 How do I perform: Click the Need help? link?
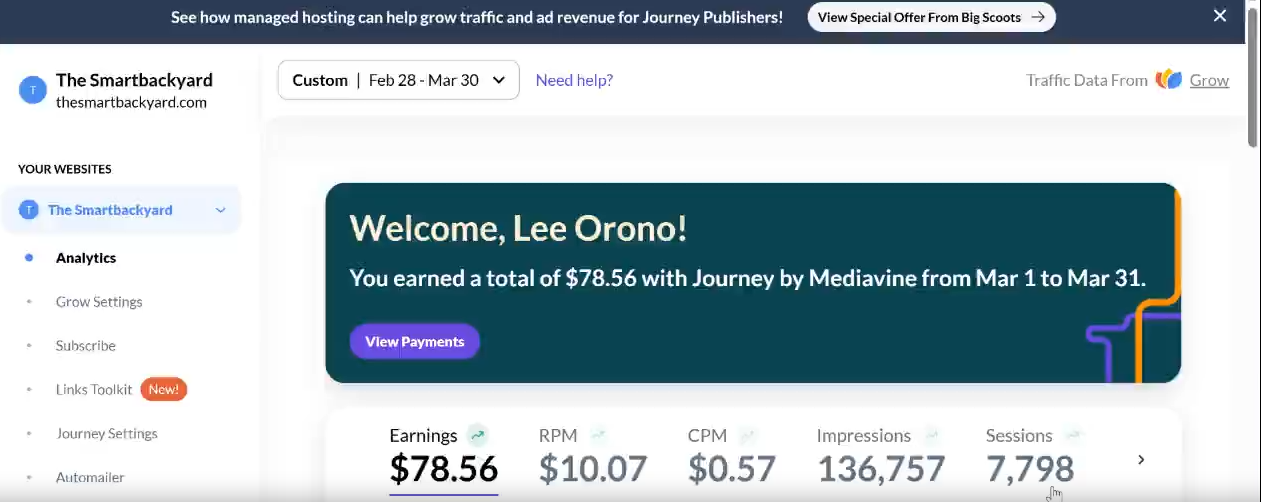574,80
